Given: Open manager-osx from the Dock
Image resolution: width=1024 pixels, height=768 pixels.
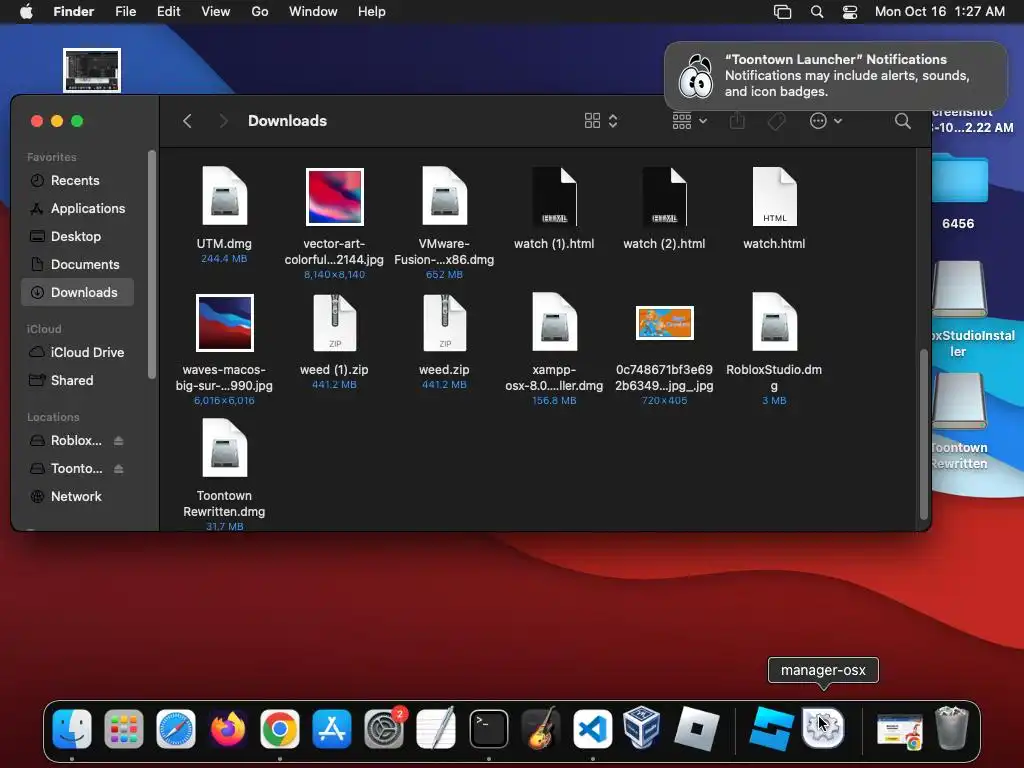Looking at the screenshot, I should pos(823,727).
